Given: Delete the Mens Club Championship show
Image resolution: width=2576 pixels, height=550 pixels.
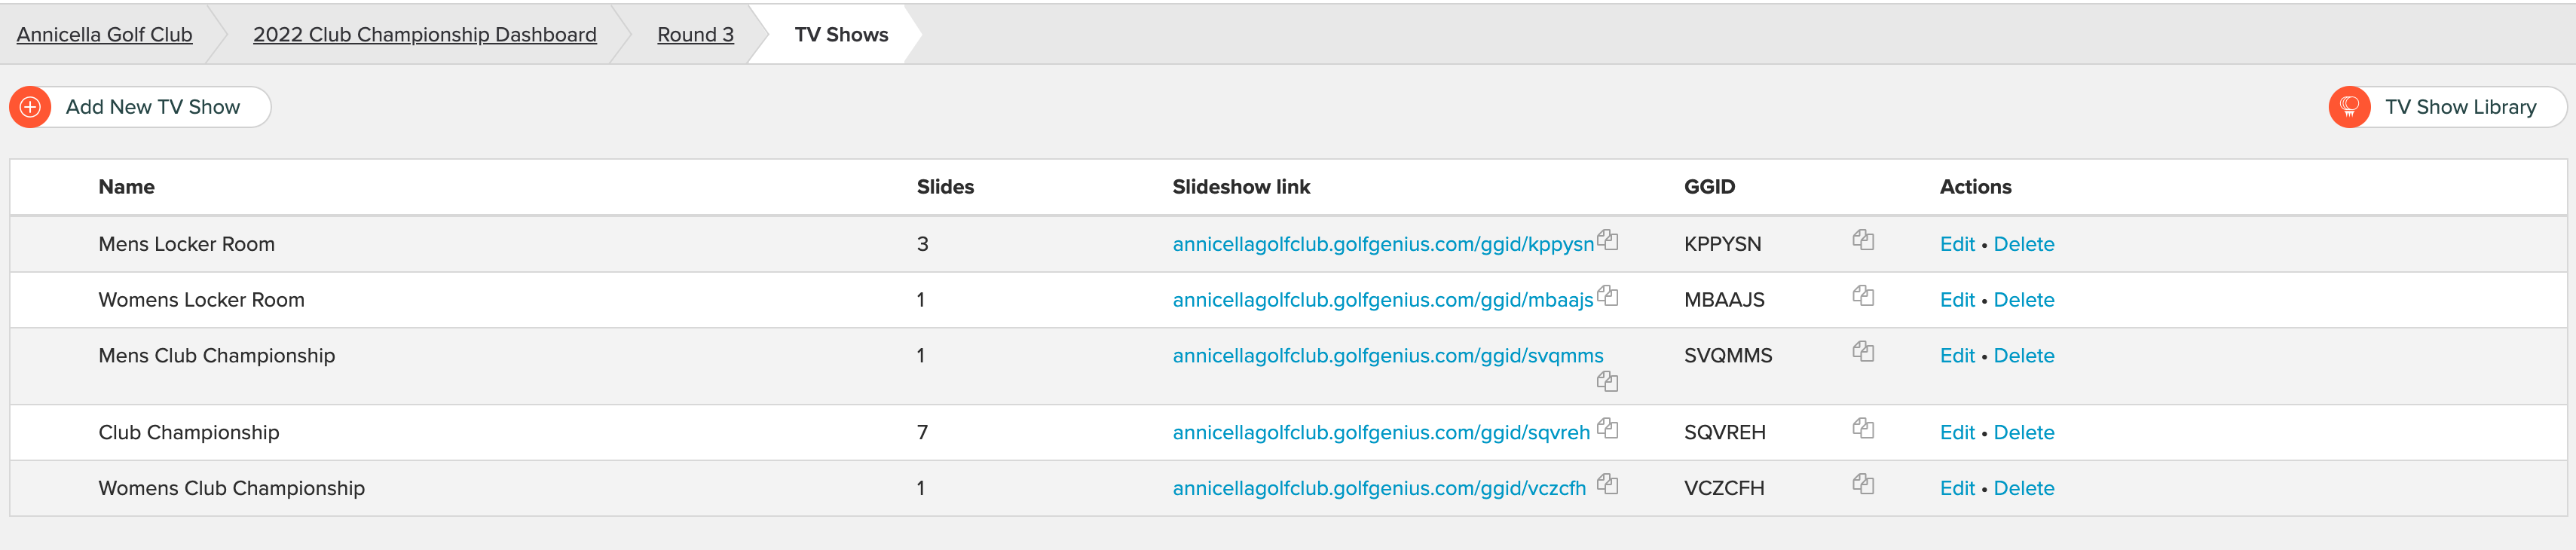Looking at the screenshot, I should [2023, 356].
